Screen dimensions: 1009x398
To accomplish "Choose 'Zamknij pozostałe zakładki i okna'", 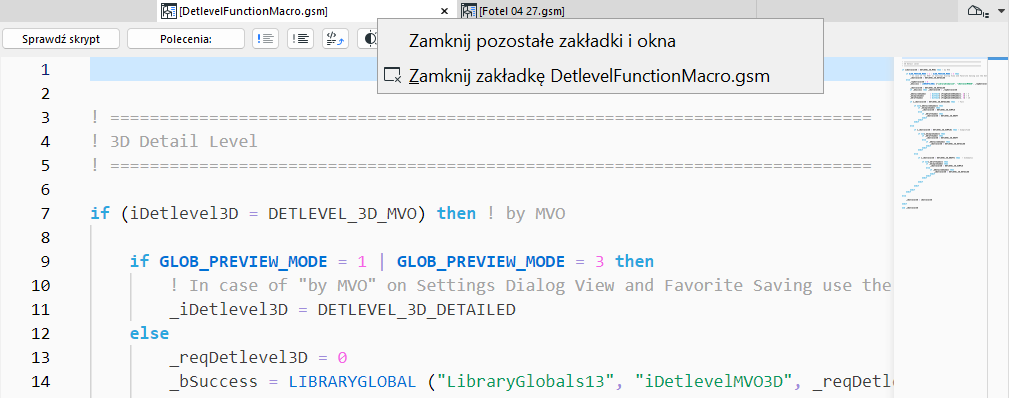I will click(x=600, y=41).
